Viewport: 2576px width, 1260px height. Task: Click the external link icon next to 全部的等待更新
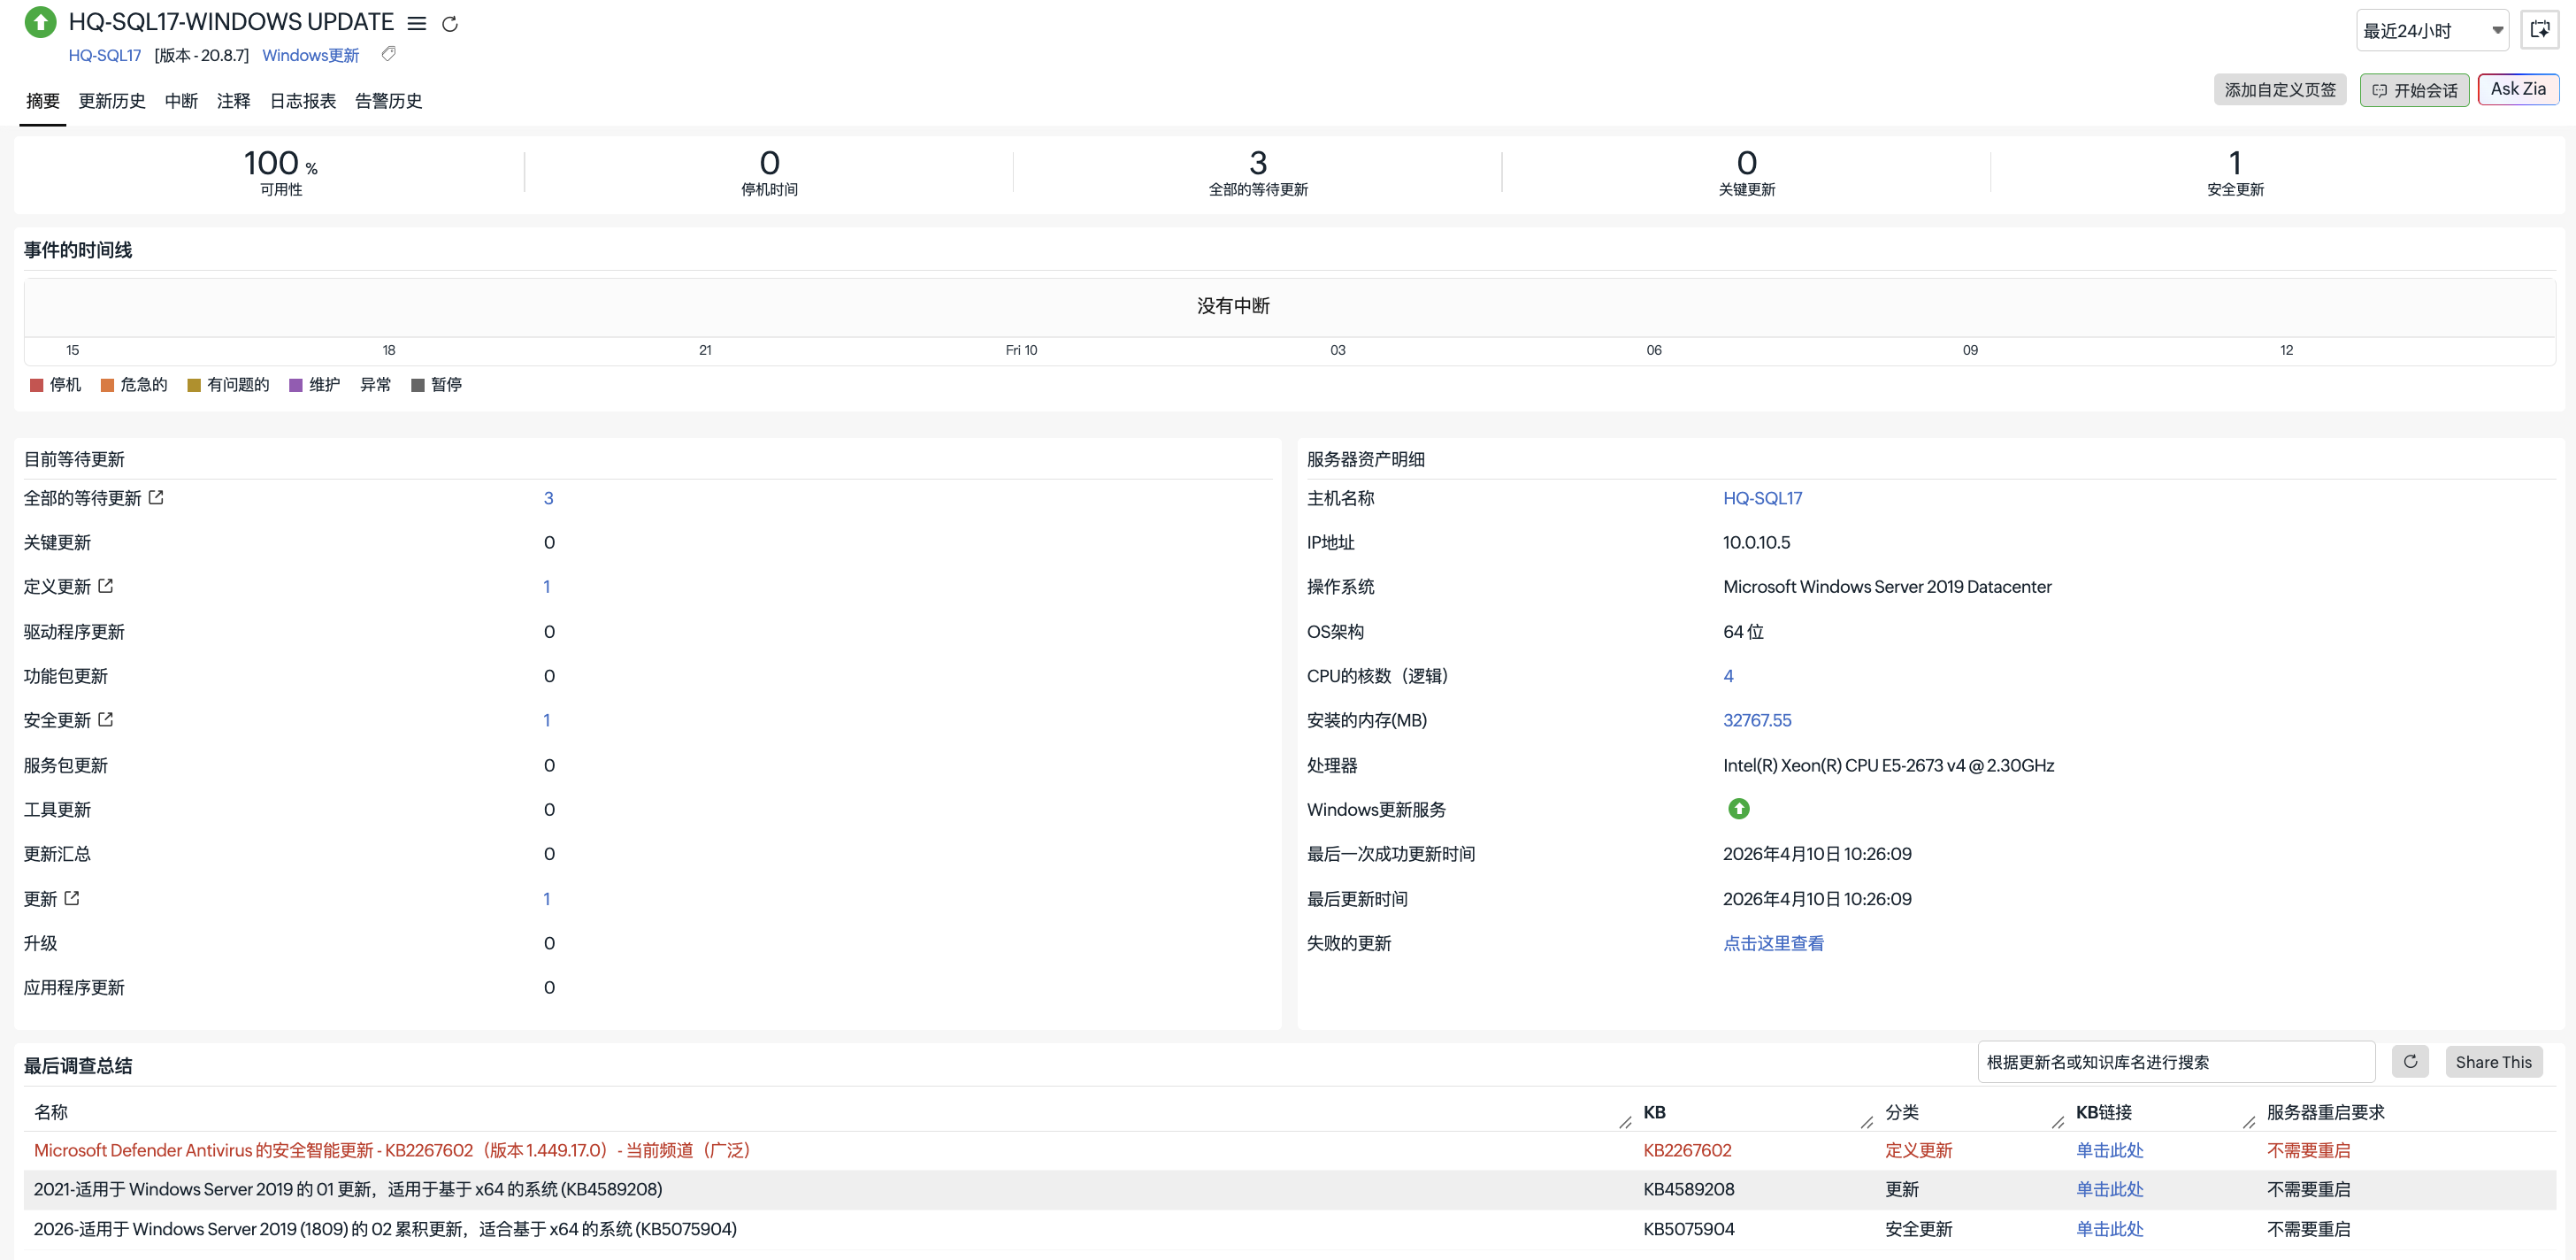[x=156, y=497]
